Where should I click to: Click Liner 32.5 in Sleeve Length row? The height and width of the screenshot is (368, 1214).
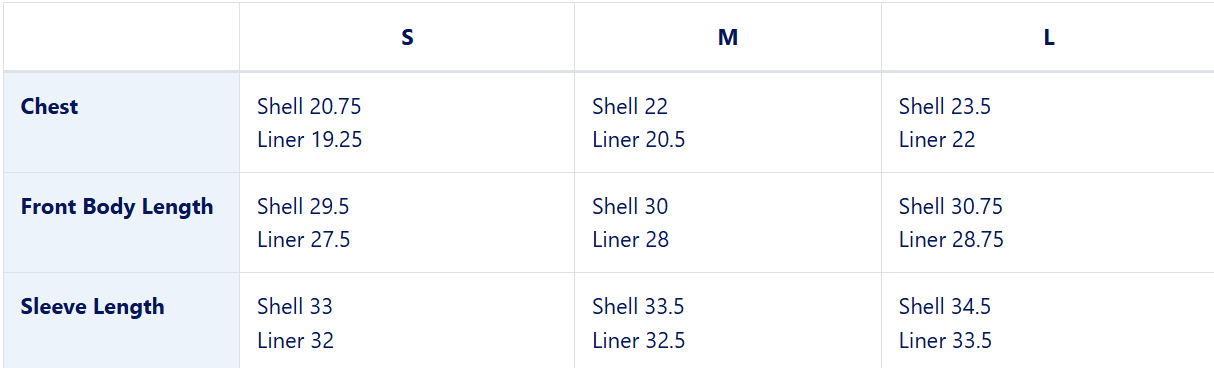pos(639,340)
